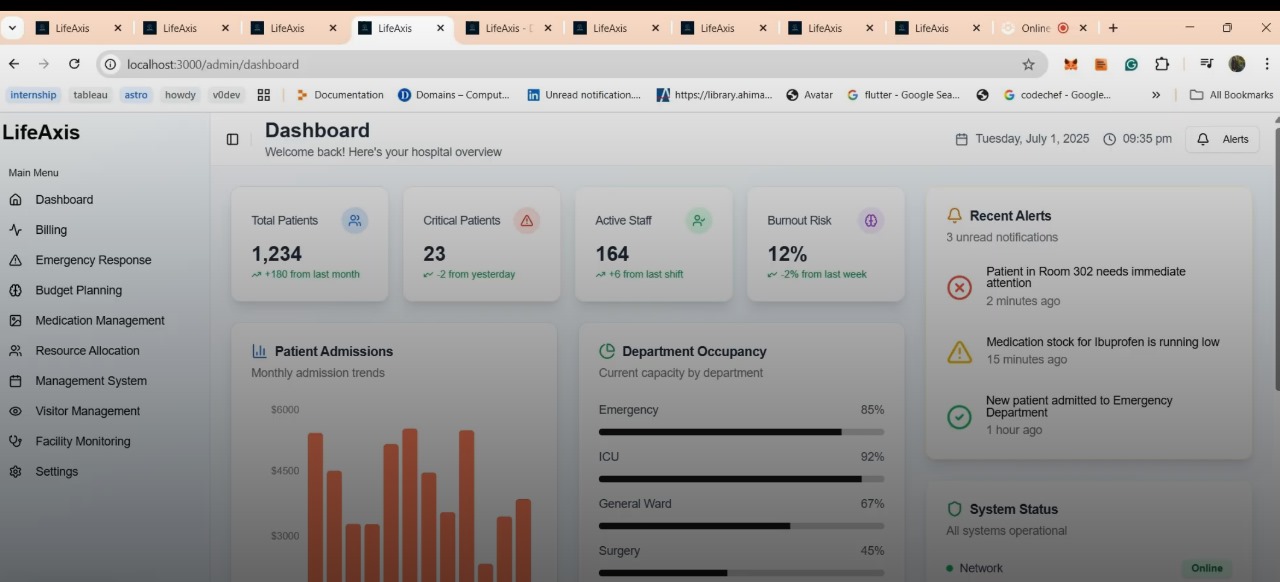The width and height of the screenshot is (1280, 582).
Task: Click the clock icon beside 09:35 pm
Action: tap(1109, 139)
